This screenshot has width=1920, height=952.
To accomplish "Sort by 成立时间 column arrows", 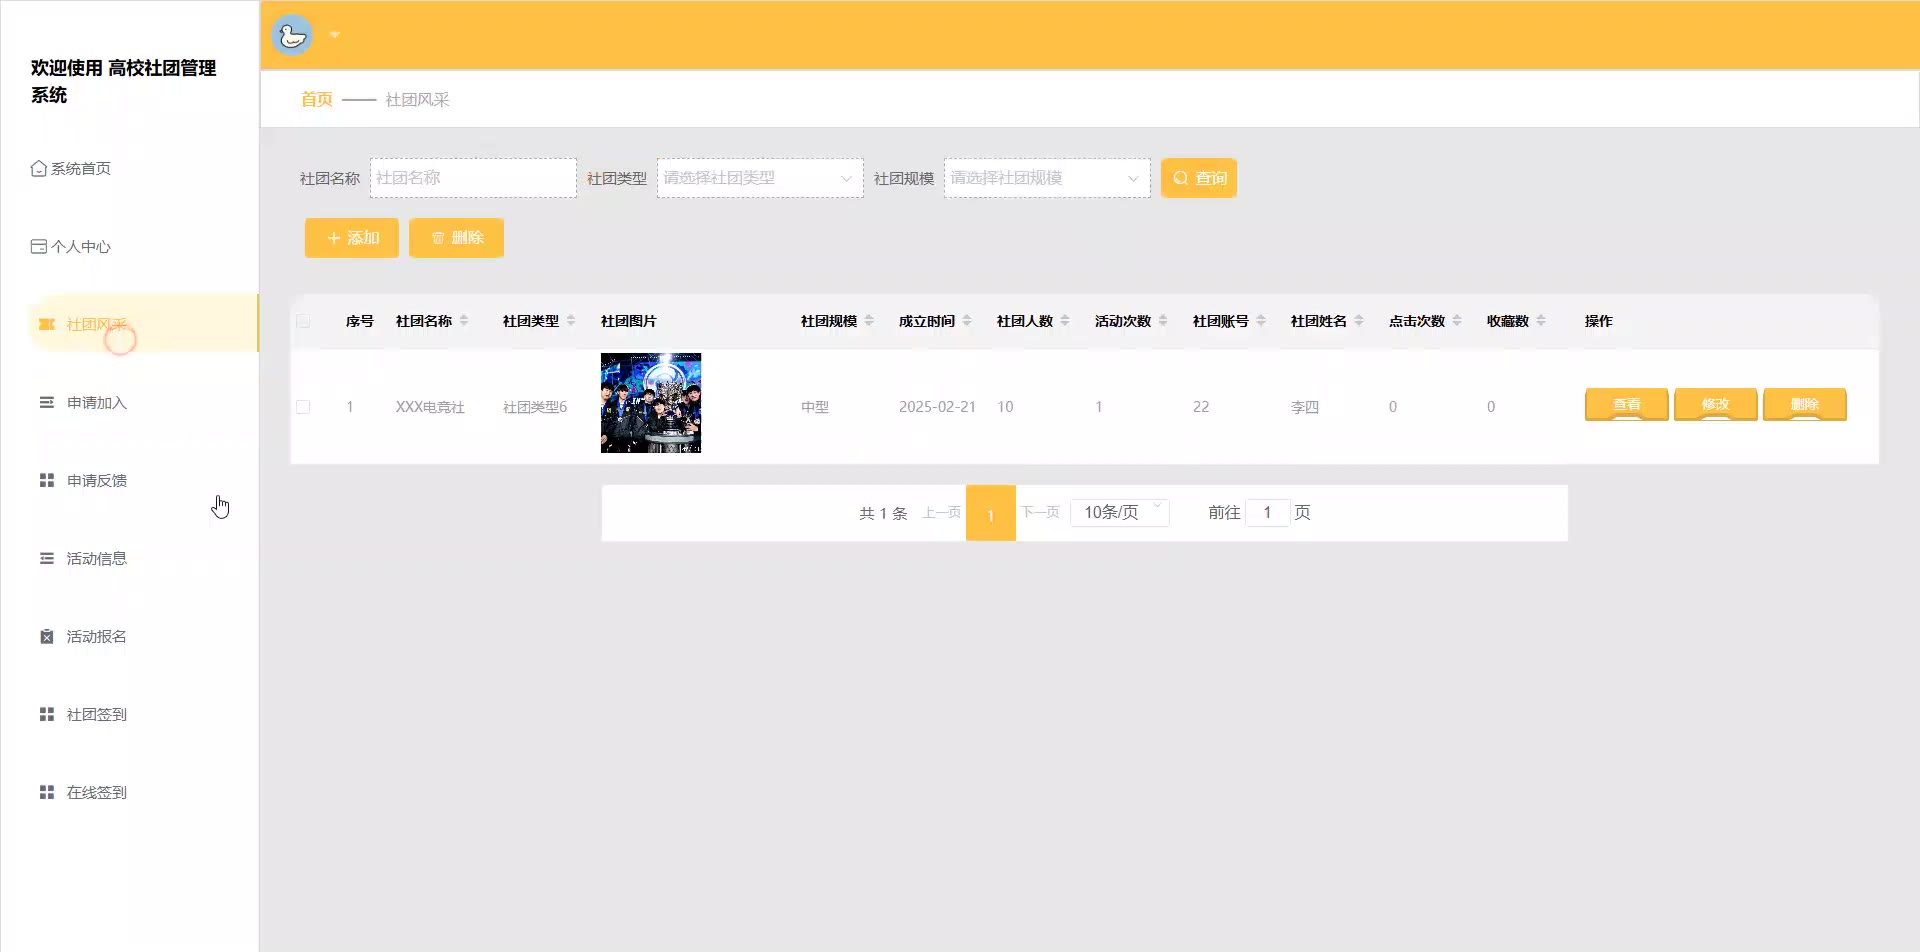I will tap(967, 321).
